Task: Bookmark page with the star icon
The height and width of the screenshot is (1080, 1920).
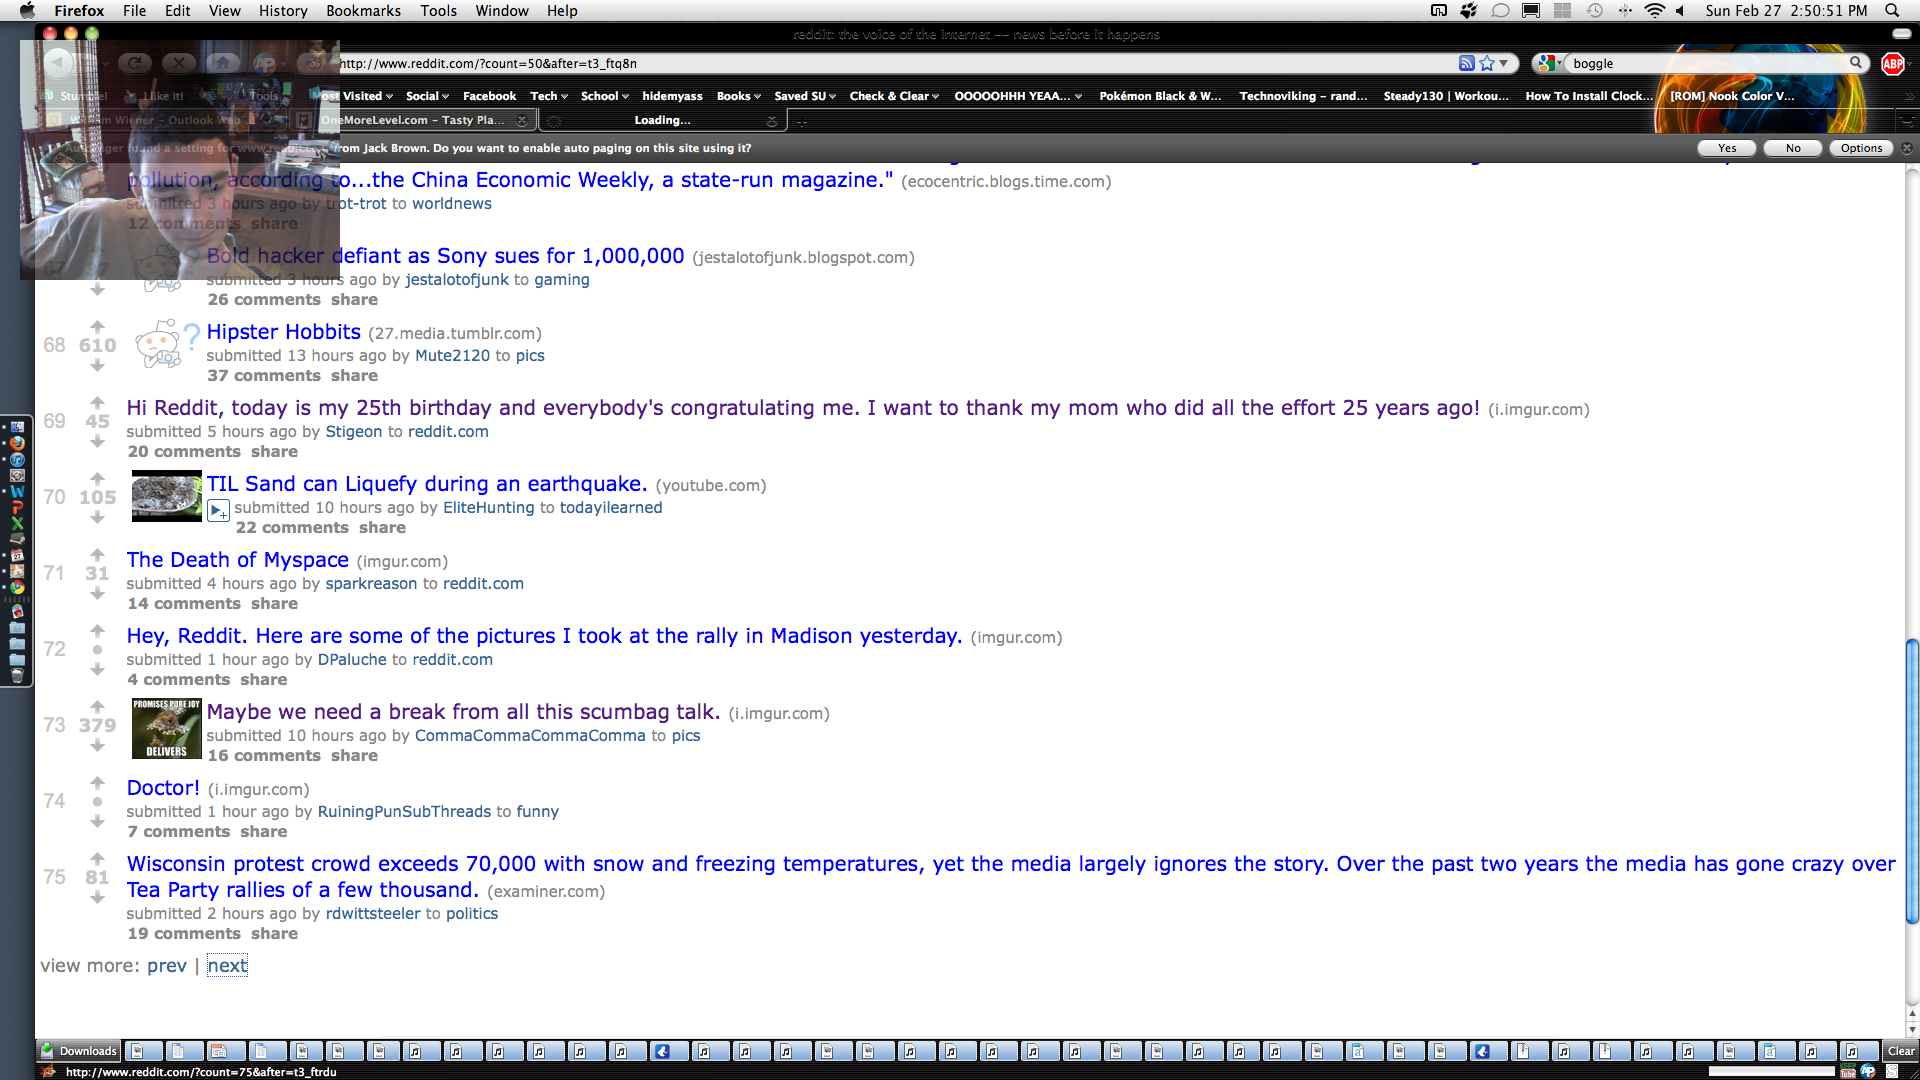Action: [1487, 63]
